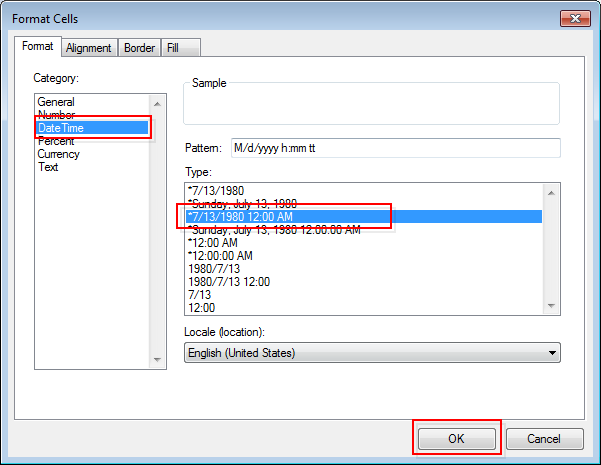This screenshot has width=601, height=465.
Task: Close the Format Cells dialog
Action: point(574,19)
